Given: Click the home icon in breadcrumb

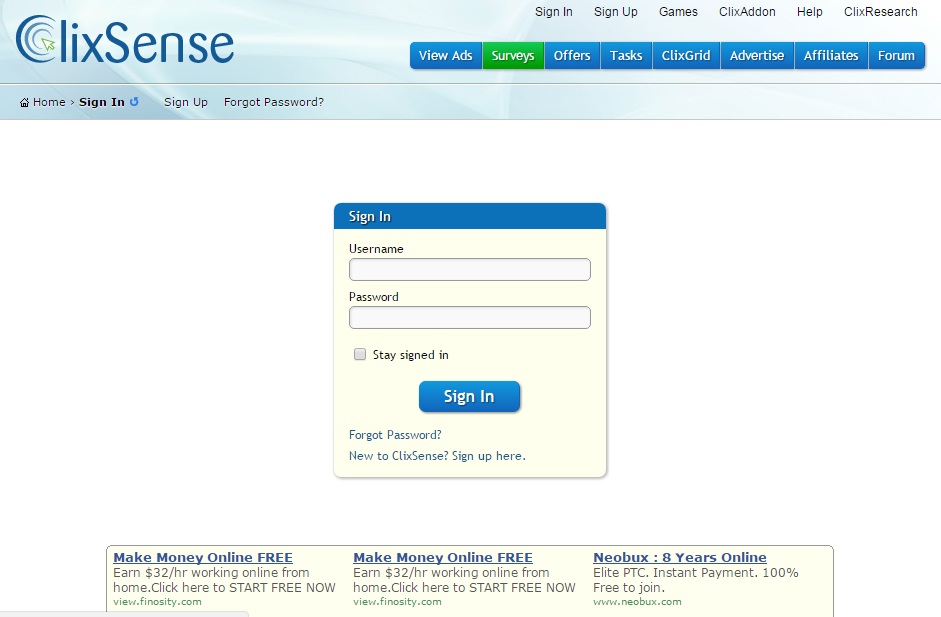Looking at the screenshot, I should pyautogui.click(x=25, y=103).
